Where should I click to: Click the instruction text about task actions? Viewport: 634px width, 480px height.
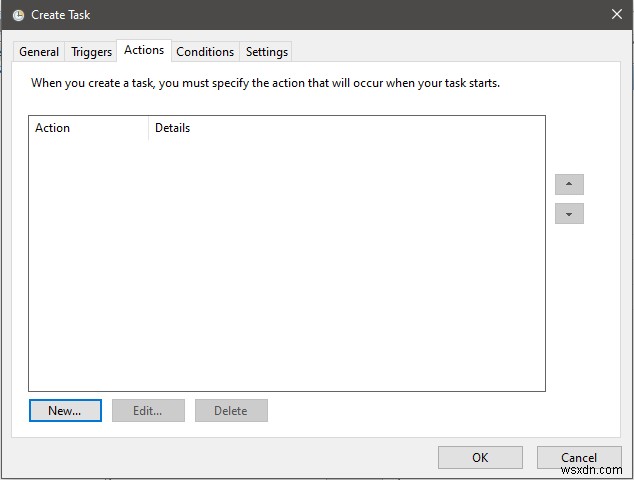(265, 83)
